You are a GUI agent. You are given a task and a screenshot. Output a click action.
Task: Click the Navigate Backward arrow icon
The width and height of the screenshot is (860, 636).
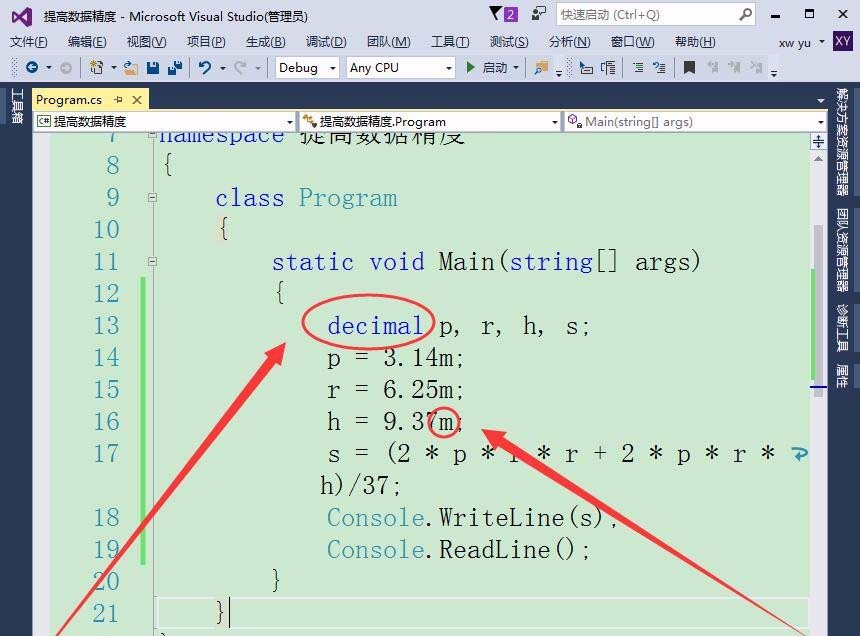31,67
